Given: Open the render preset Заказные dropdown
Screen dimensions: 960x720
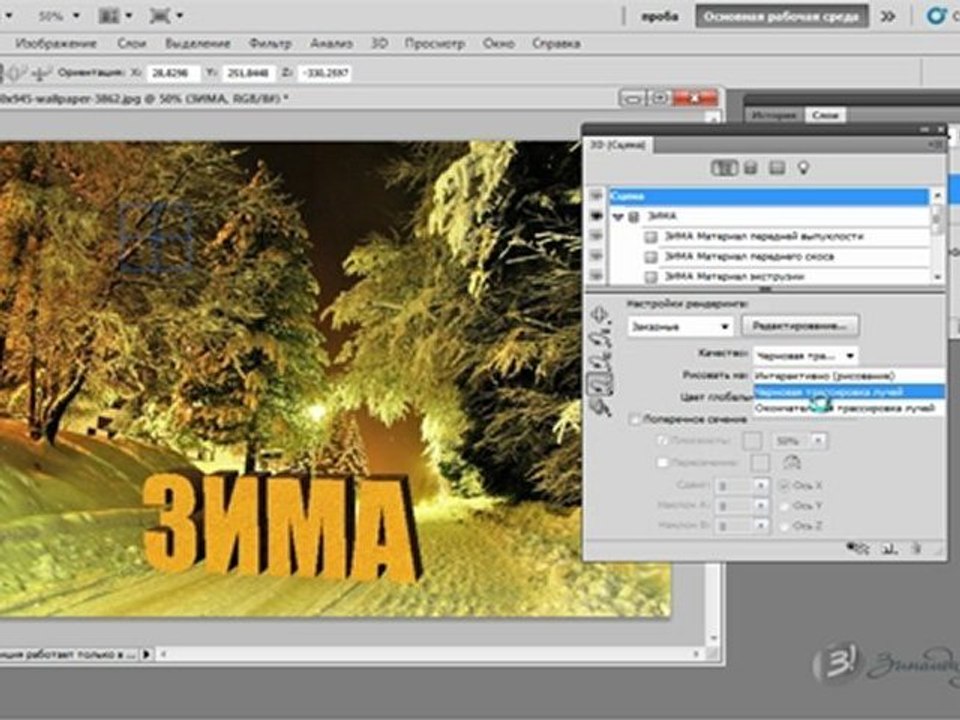Looking at the screenshot, I should 680,326.
